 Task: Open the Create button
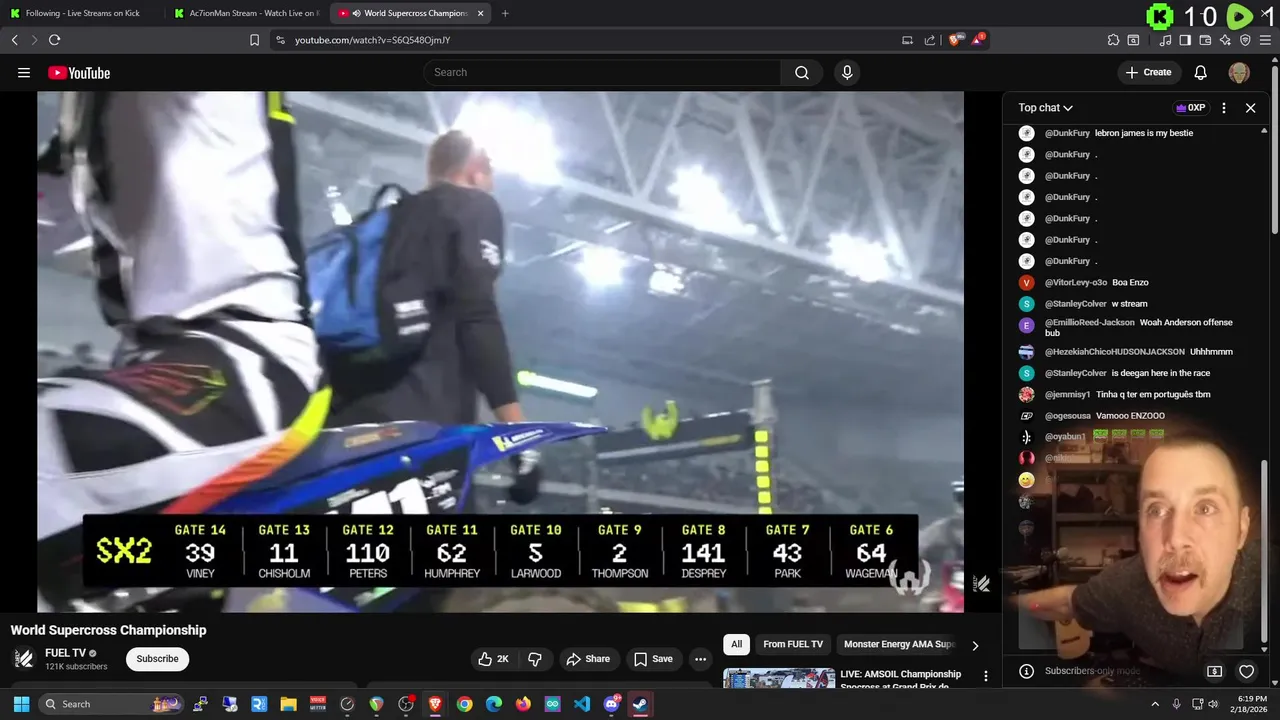coord(1148,72)
